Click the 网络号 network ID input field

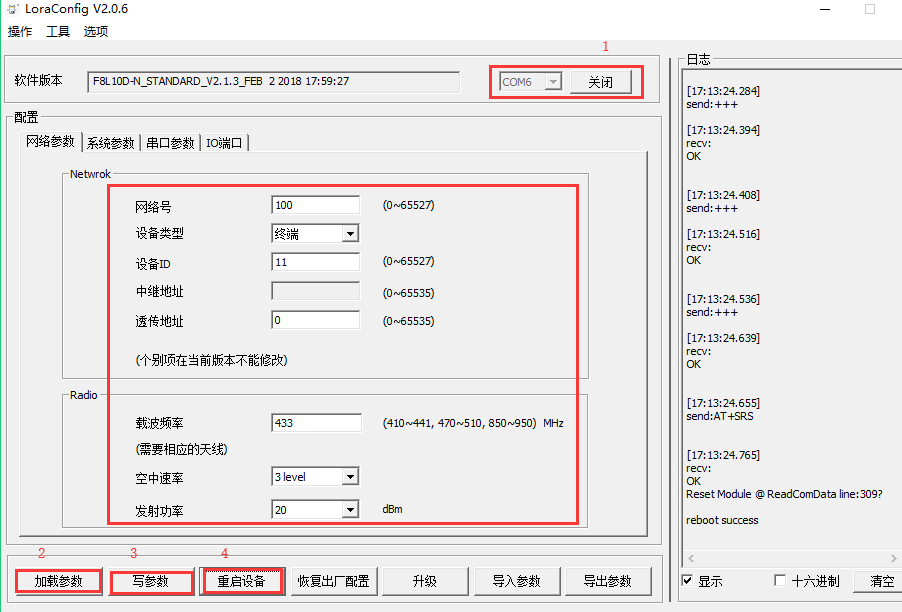click(x=315, y=205)
